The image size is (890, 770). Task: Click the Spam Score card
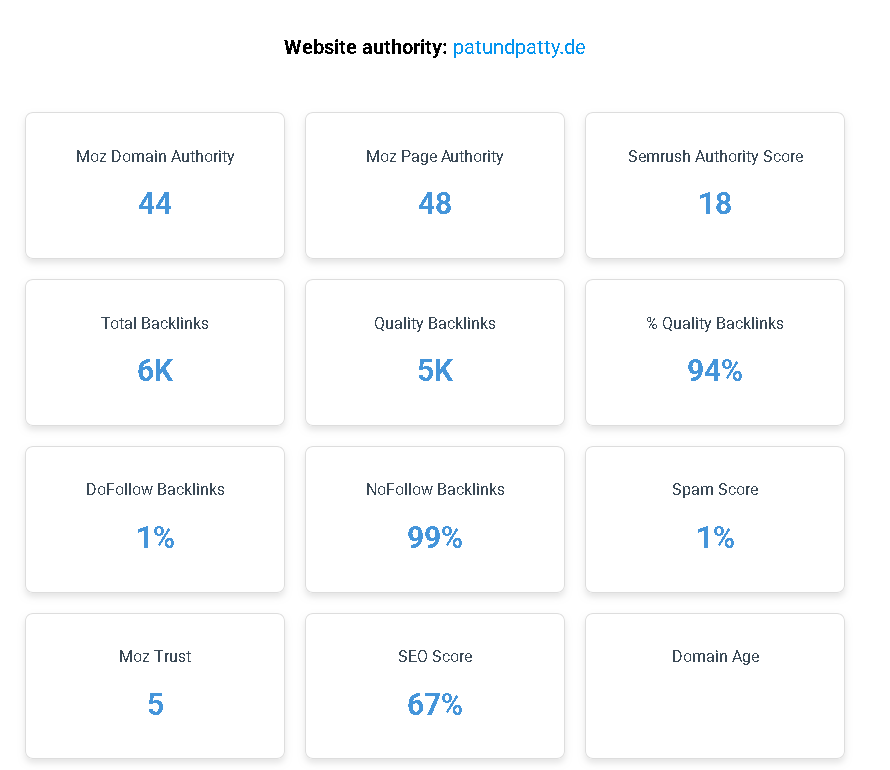coord(715,519)
